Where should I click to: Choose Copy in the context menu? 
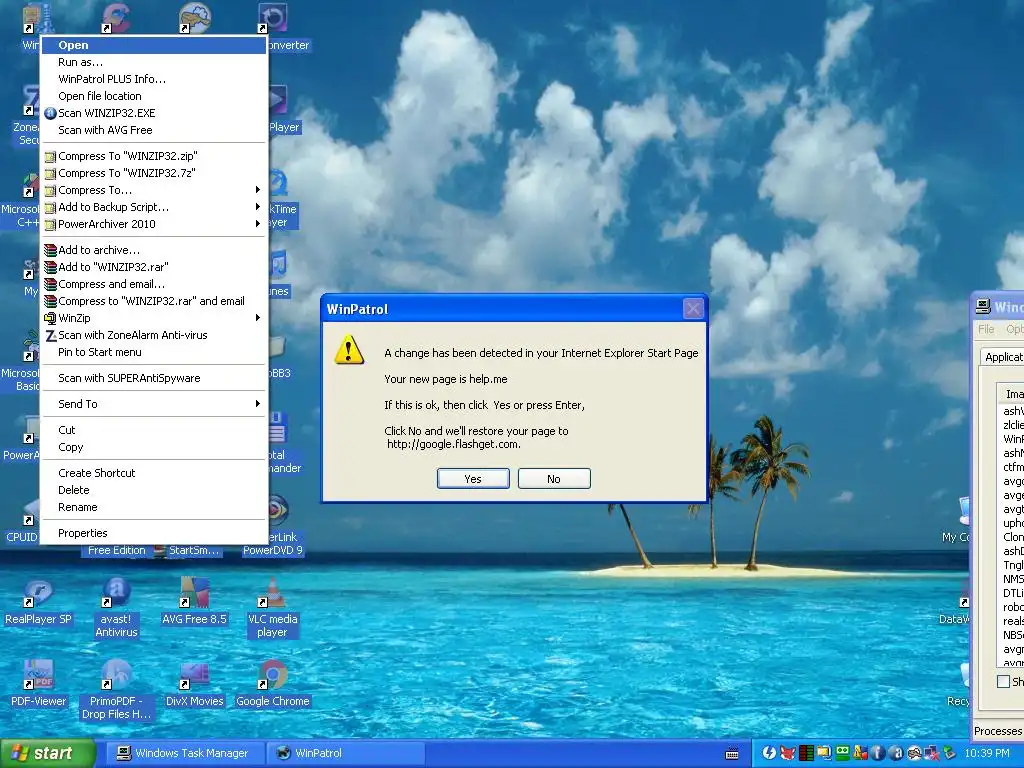tap(153, 447)
